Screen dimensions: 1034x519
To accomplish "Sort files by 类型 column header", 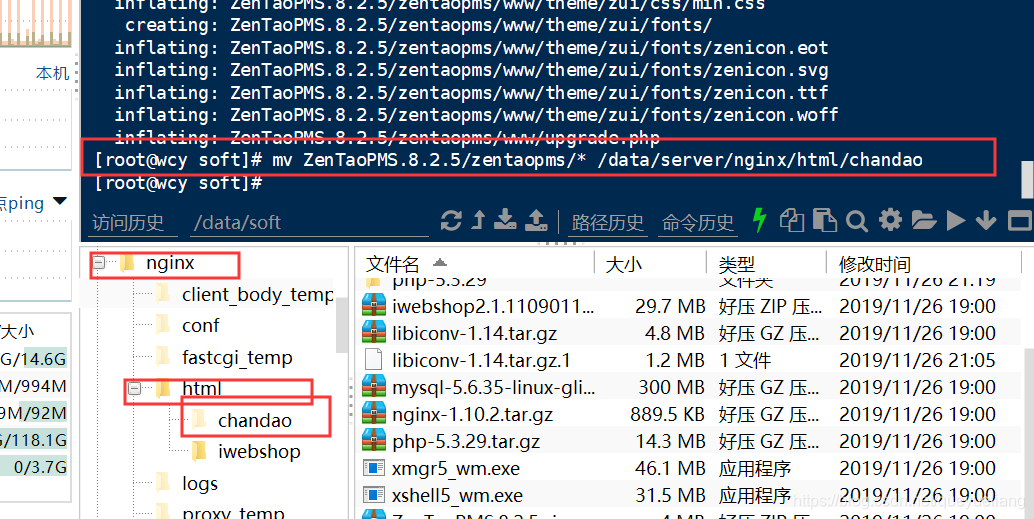I will point(737,264).
